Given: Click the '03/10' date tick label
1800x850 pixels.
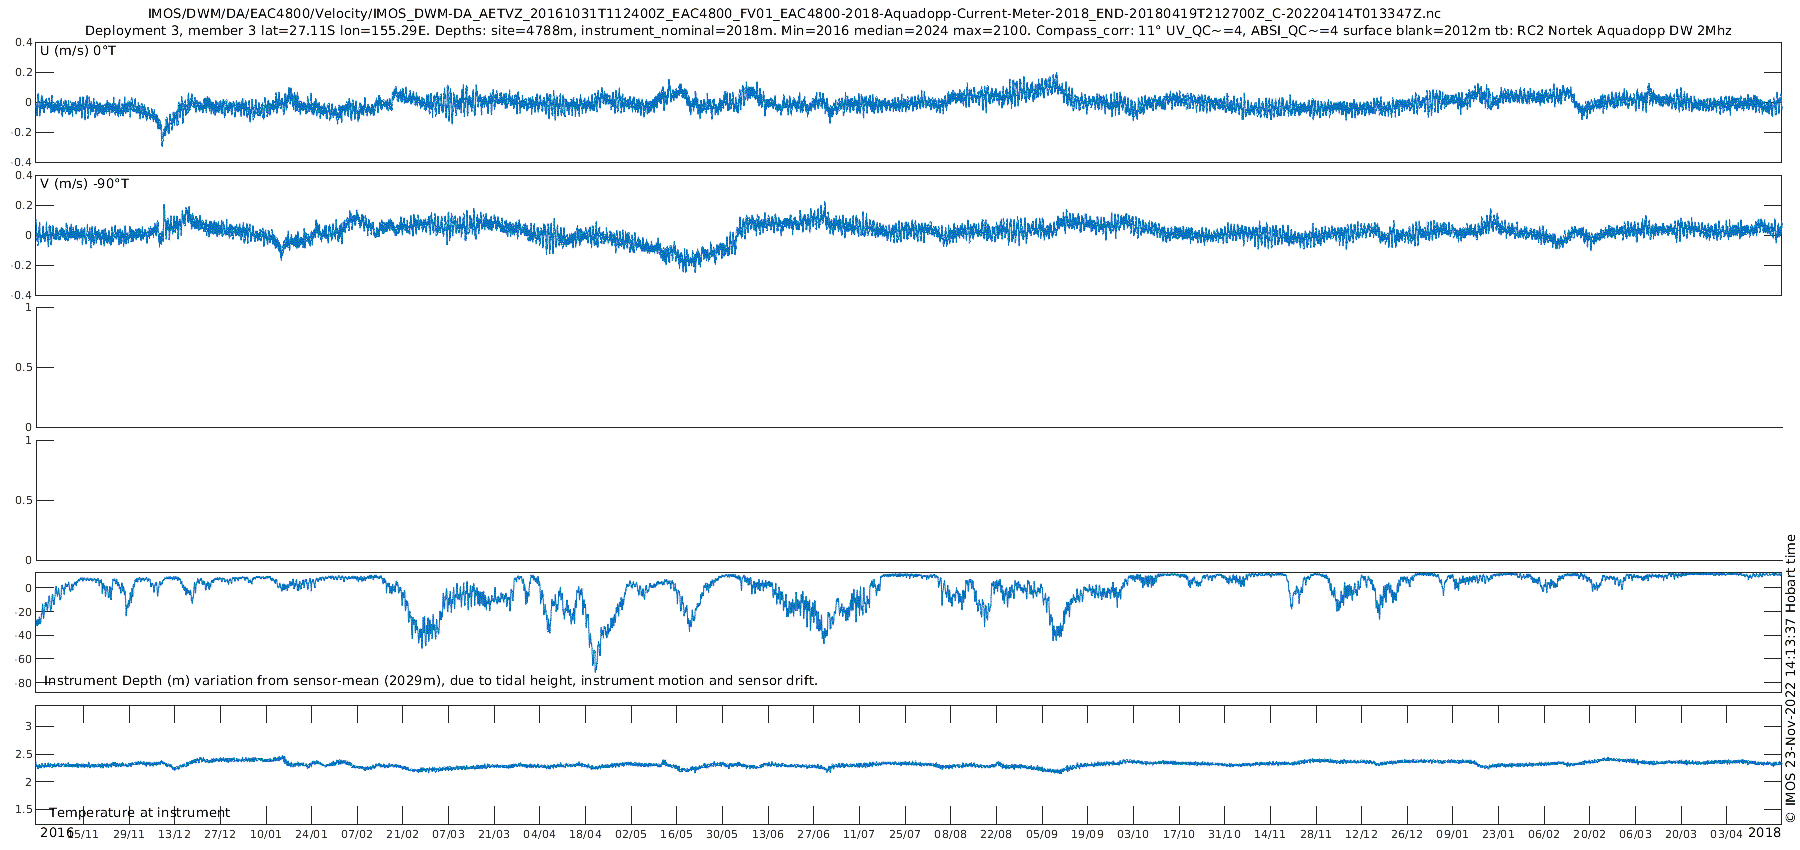Looking at the screenshot, I should [1133, 834].
